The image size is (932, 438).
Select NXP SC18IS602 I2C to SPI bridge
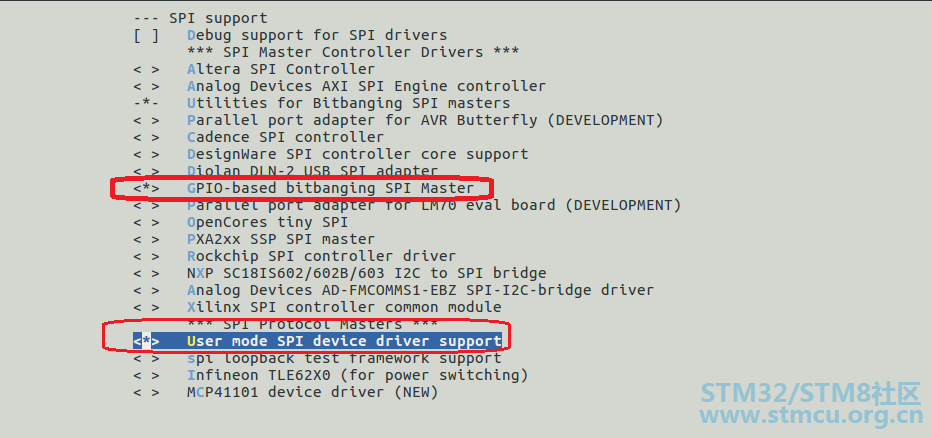tap(339, 273)
